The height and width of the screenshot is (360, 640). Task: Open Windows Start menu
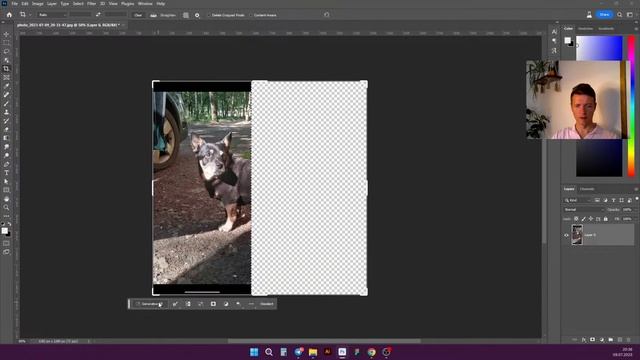point(254,352)
